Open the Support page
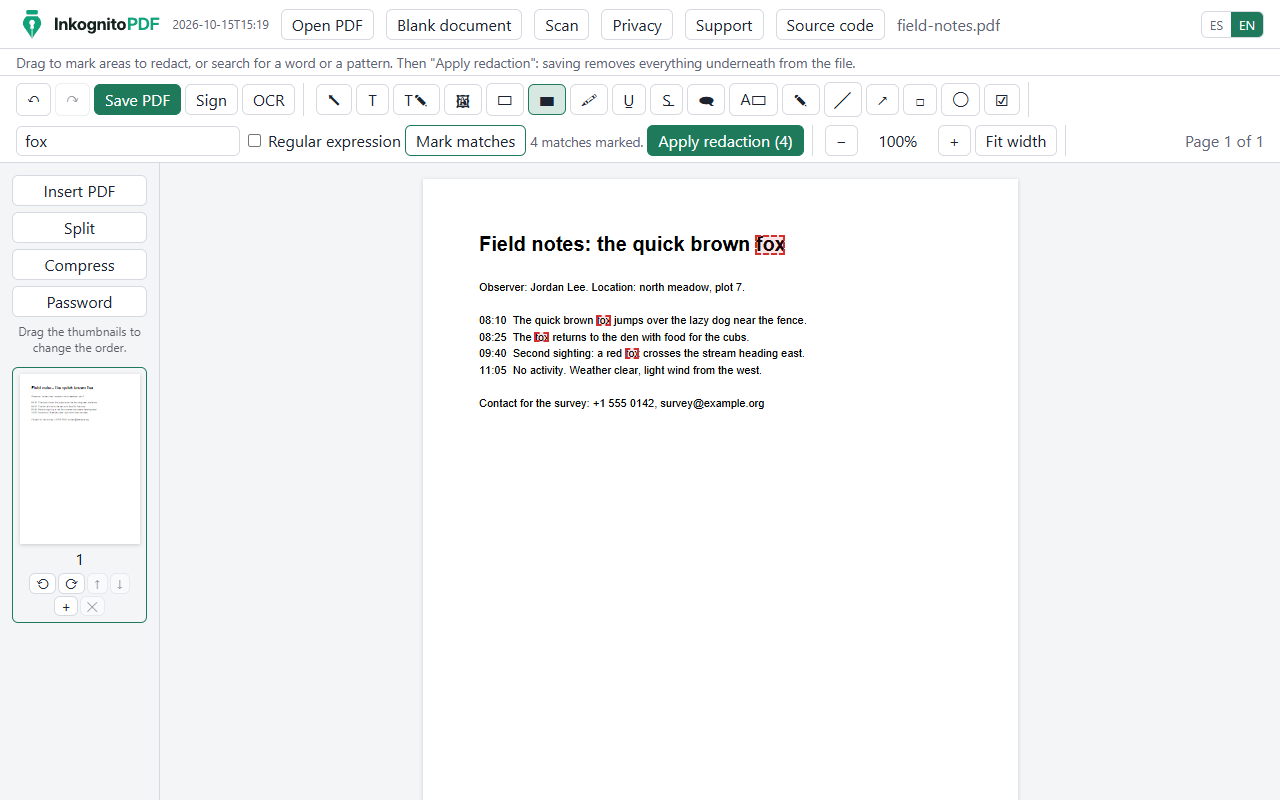The width and height of the screenshot is (1280, 800). (724, 25)
